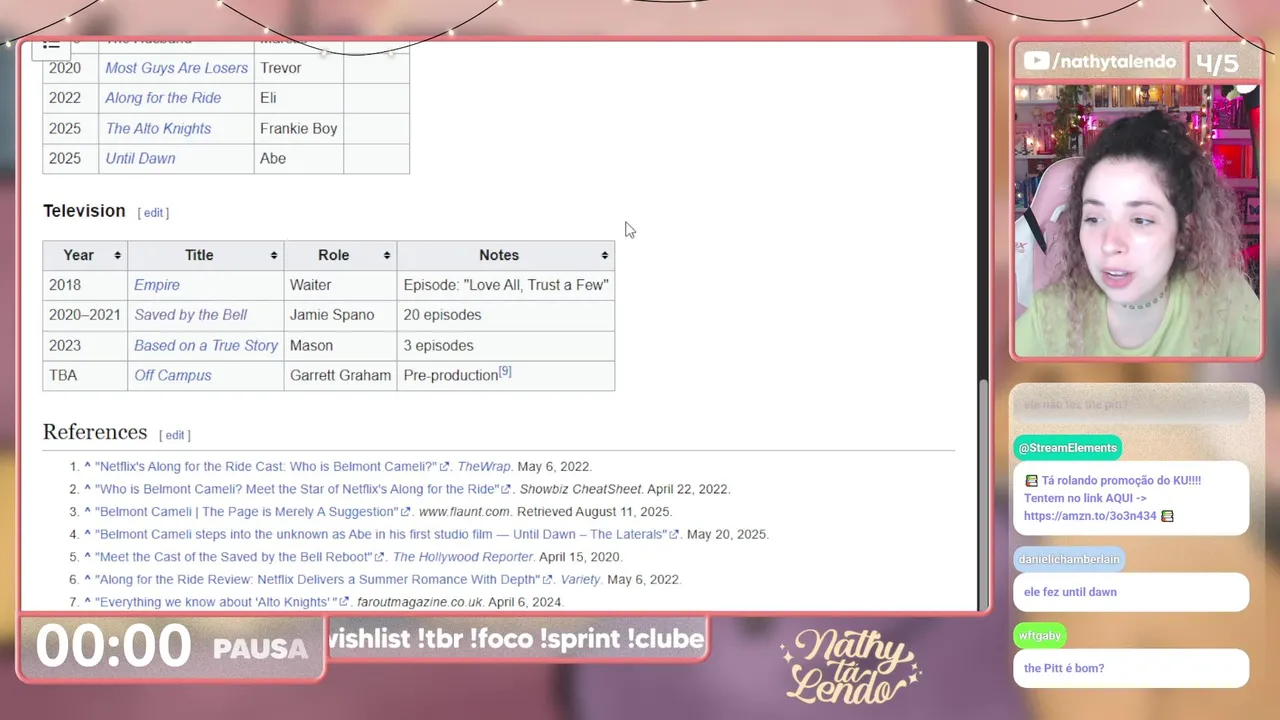Edit the References section
The width and height of the screenshot is (1280, 720).
(175, 435)
